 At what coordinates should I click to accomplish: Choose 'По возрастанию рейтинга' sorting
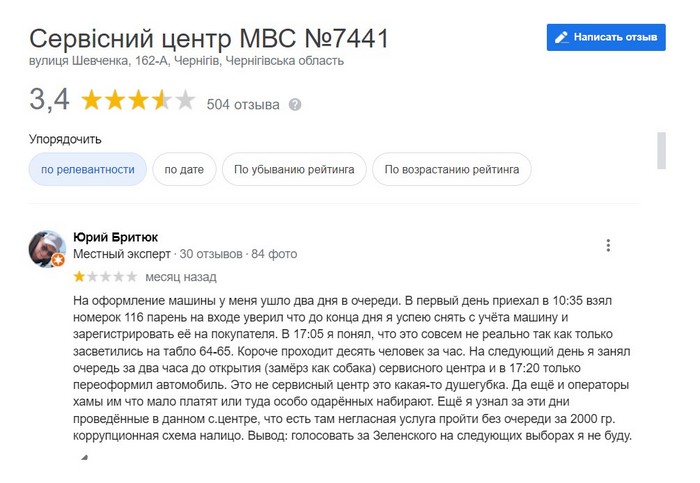[451, 170]
